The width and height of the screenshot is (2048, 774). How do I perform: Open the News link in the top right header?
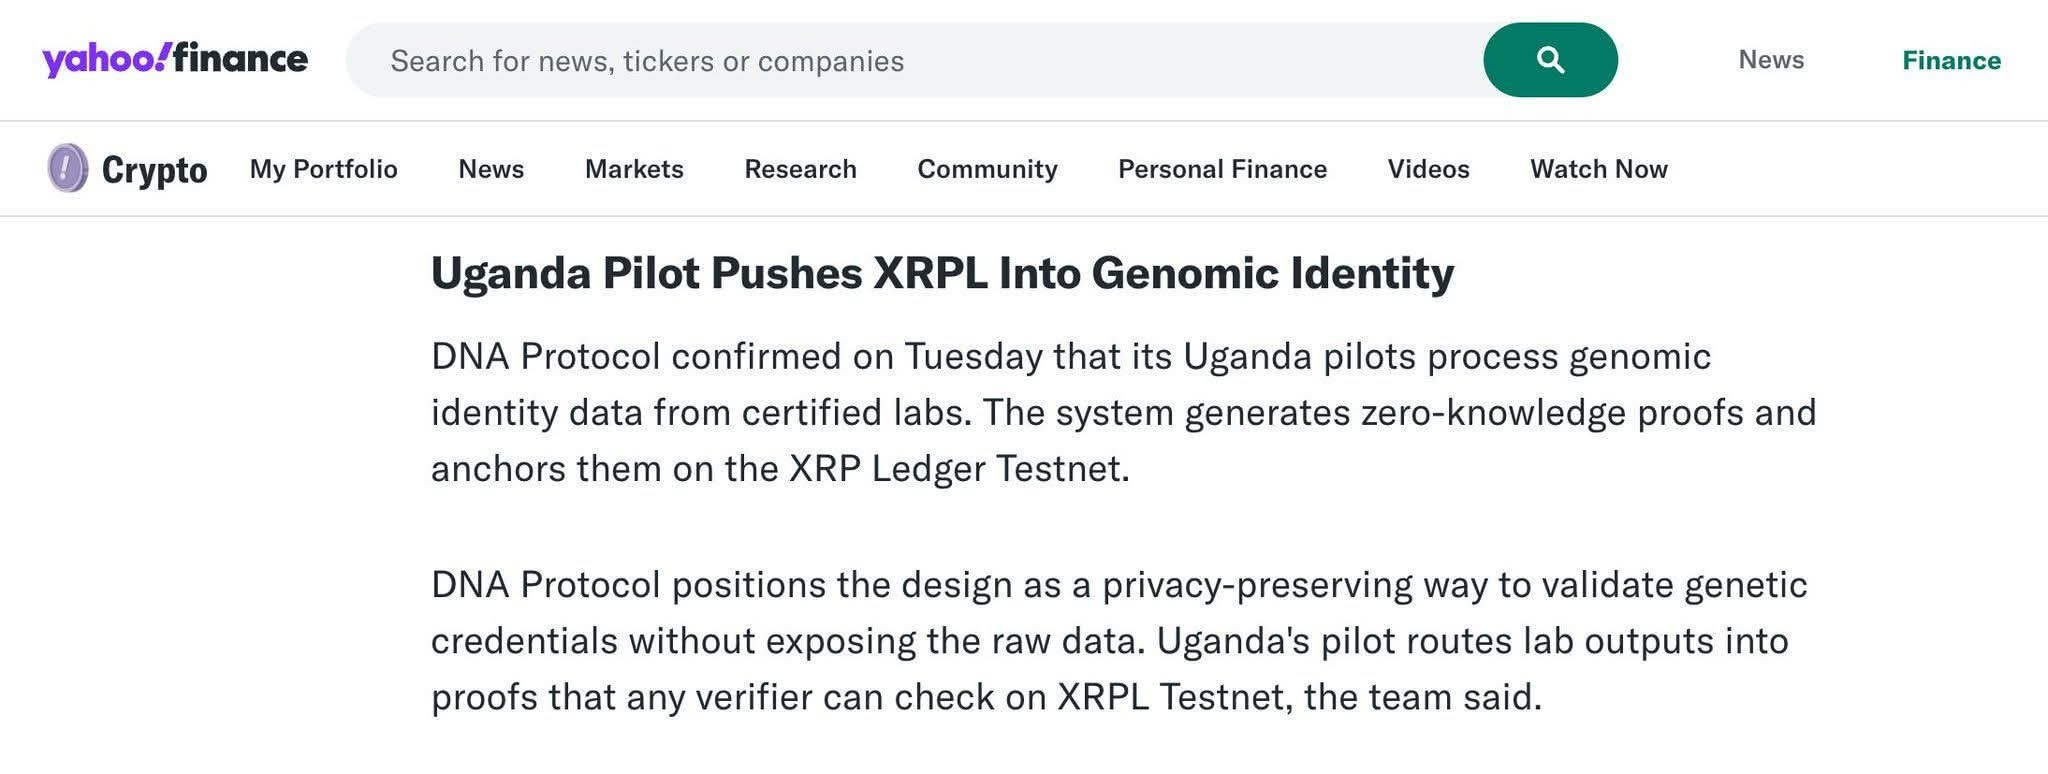pos(1771,60)
